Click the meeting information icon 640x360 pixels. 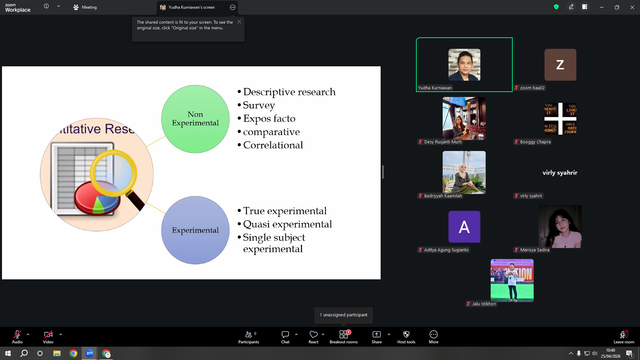46,7
